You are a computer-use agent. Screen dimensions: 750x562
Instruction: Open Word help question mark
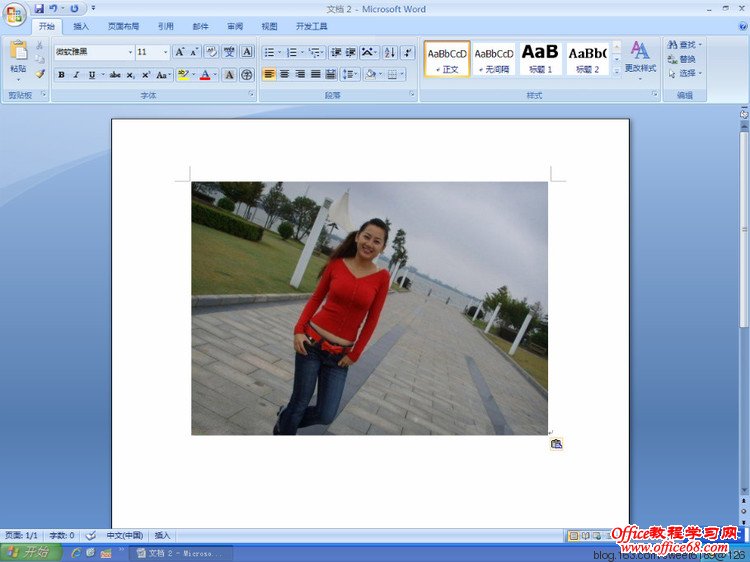(743, 26)
